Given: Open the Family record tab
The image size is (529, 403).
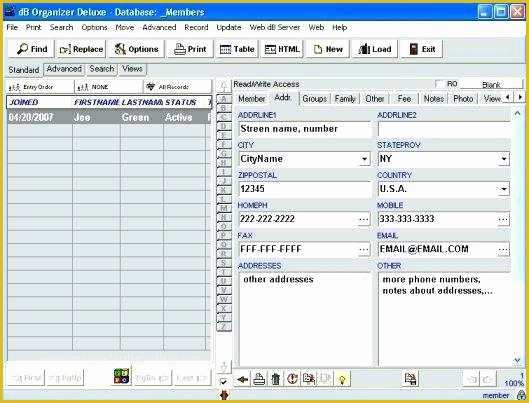Looking at the screenshot, I should tap(345, 99).
